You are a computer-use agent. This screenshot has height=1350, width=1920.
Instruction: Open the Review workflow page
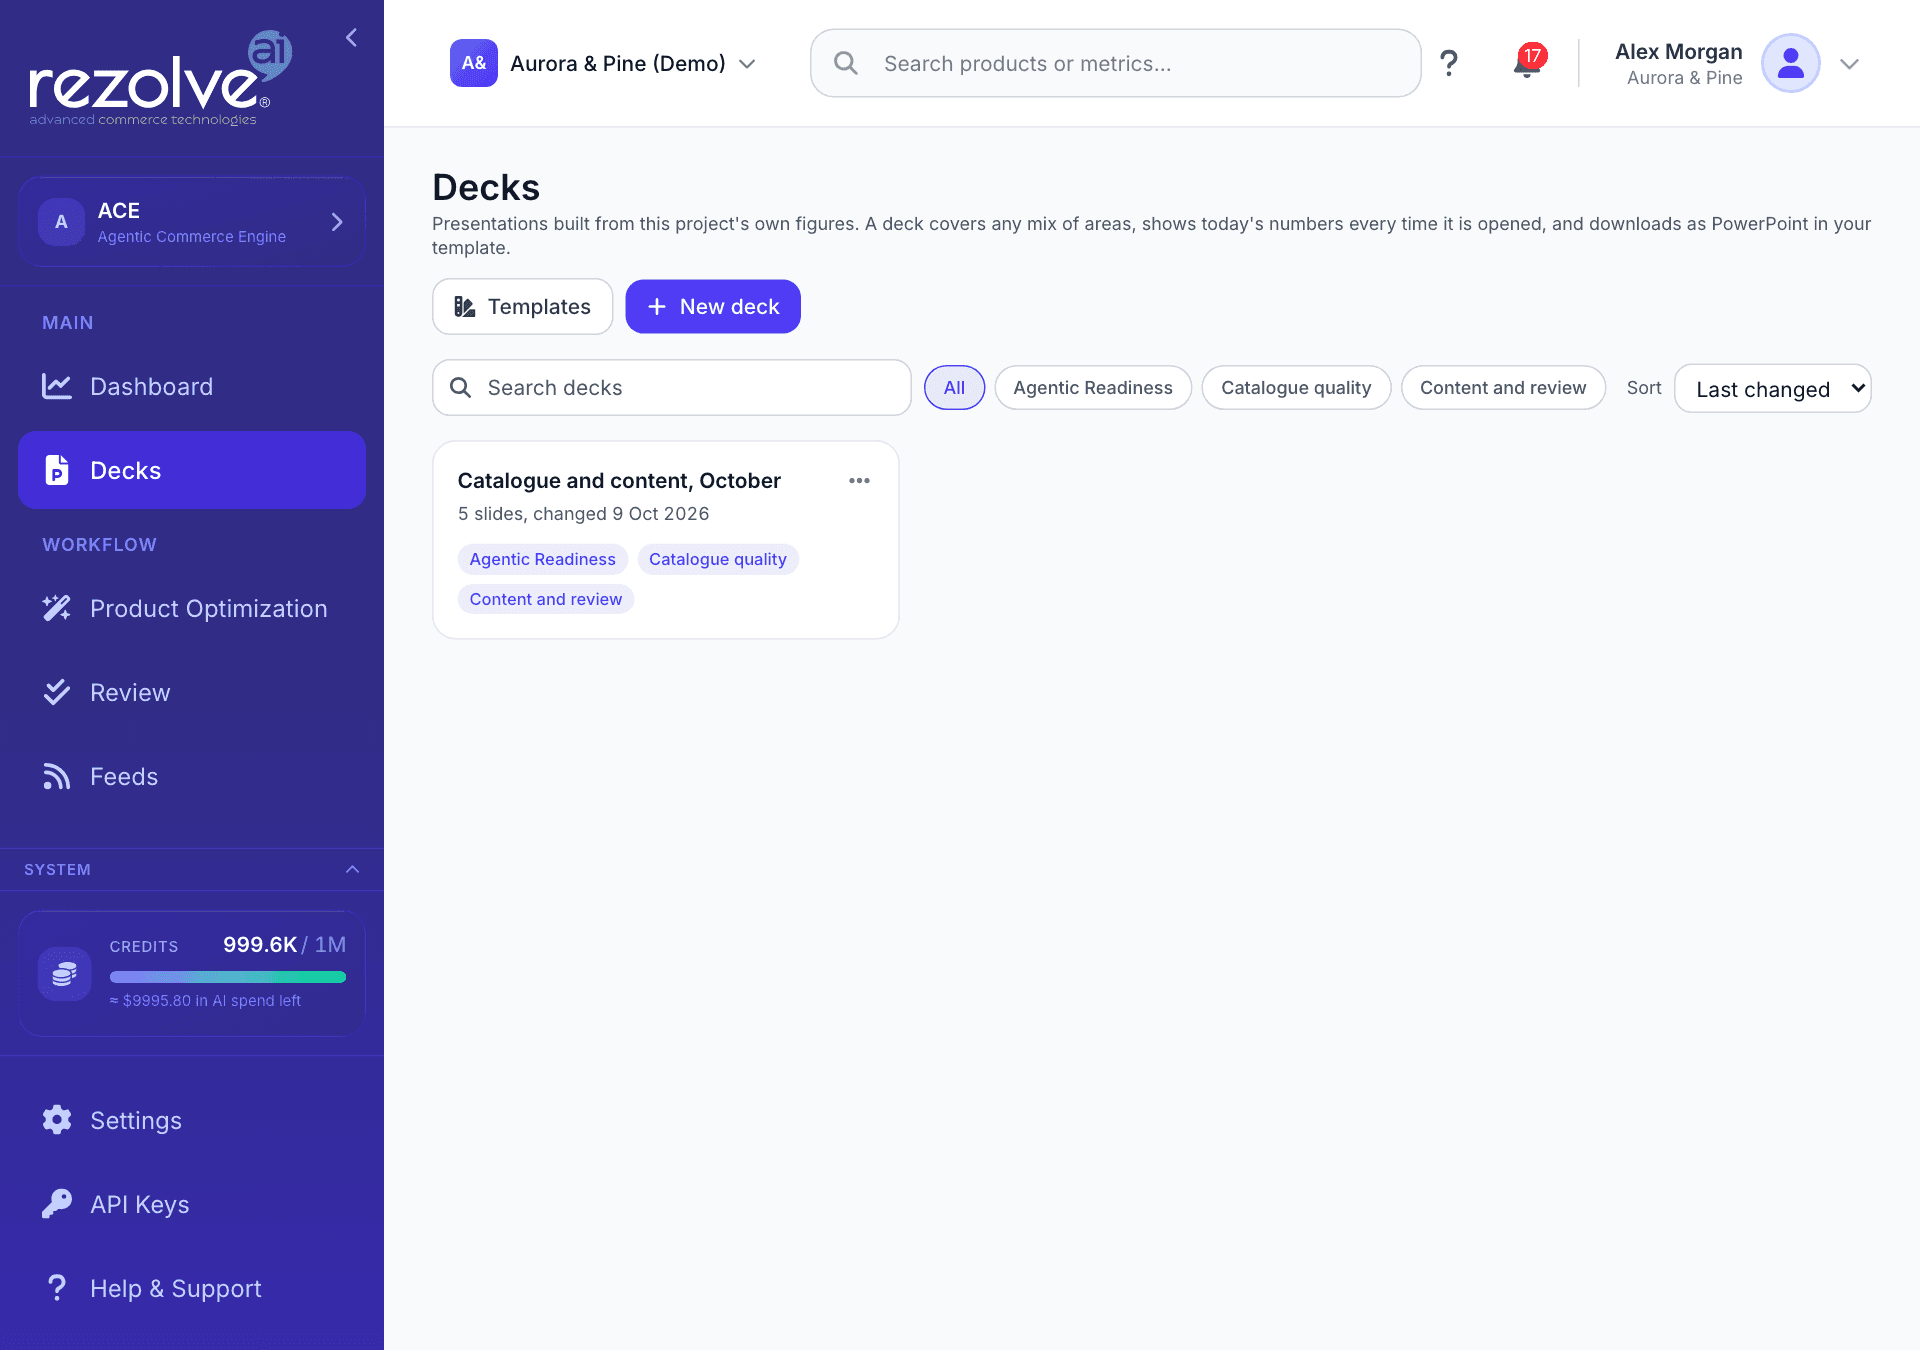(192, 693)
